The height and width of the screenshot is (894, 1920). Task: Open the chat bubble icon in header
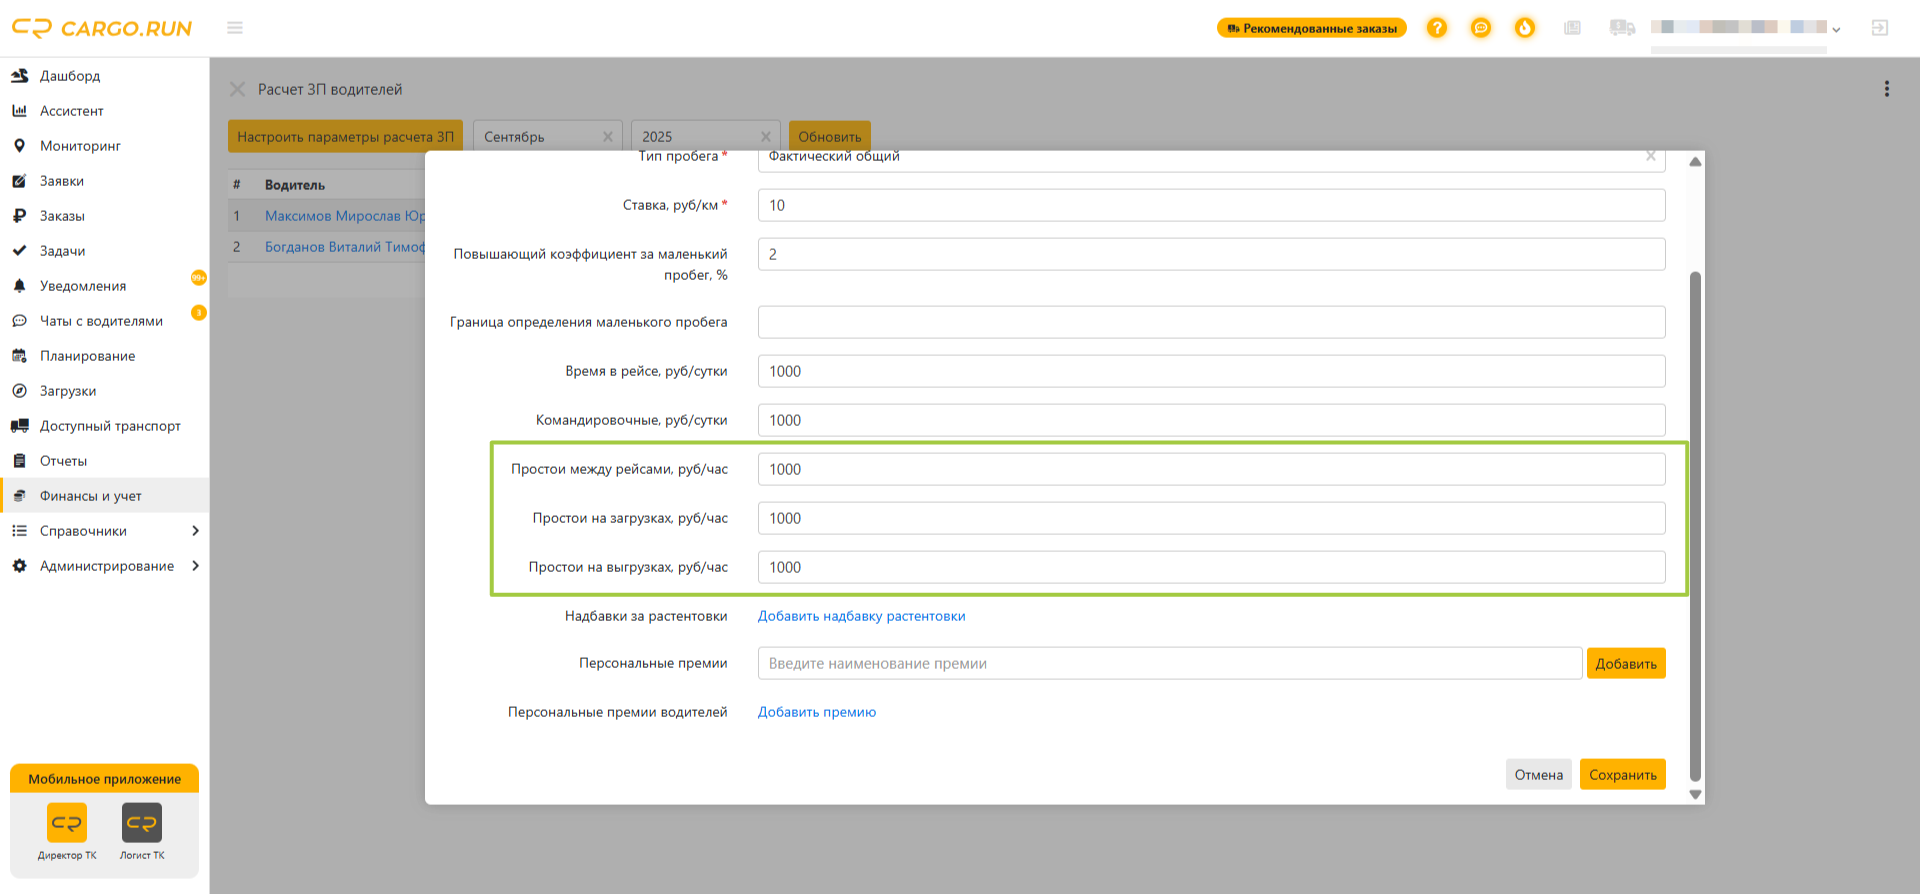(1480, 28)
